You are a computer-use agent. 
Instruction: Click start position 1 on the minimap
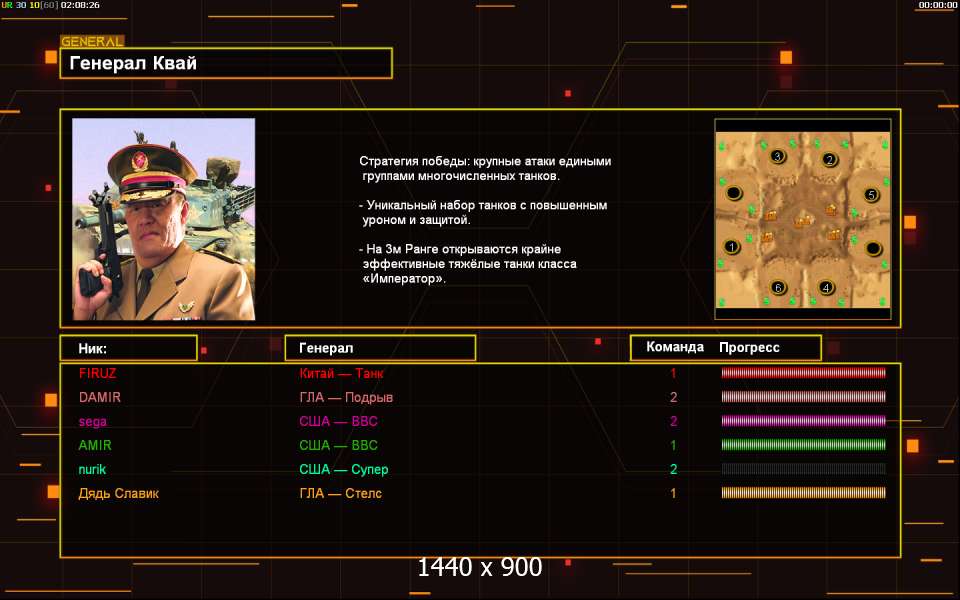point(732,247)
